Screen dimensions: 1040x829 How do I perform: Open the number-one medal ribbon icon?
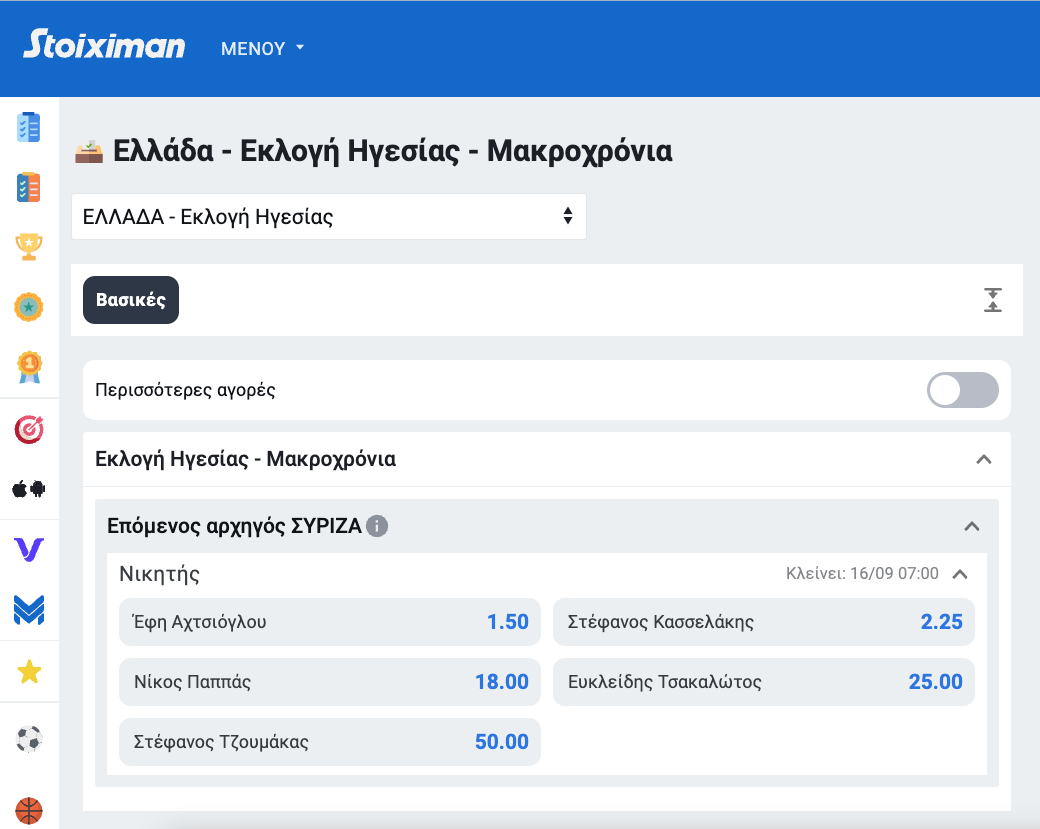(x=29, y=367)
